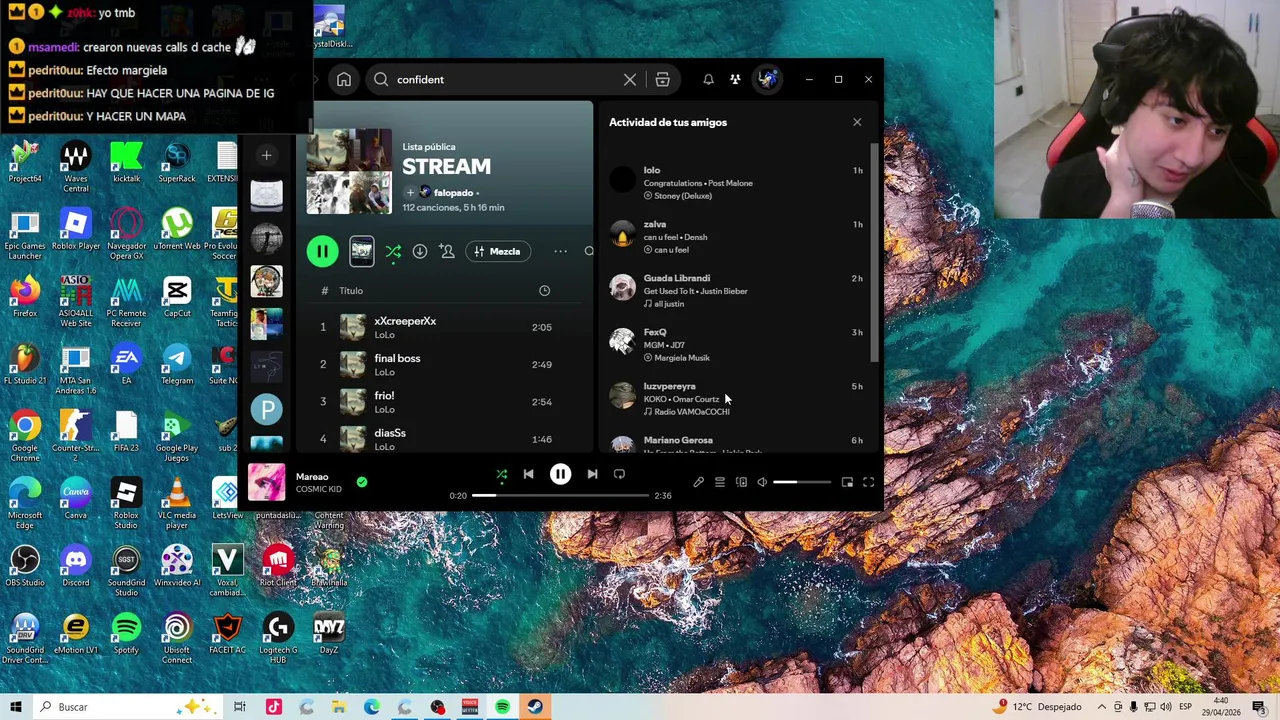Open Guada Librandi's profile in friend activity
This screenshot has width=1280, height=720.
click(677, 278)
